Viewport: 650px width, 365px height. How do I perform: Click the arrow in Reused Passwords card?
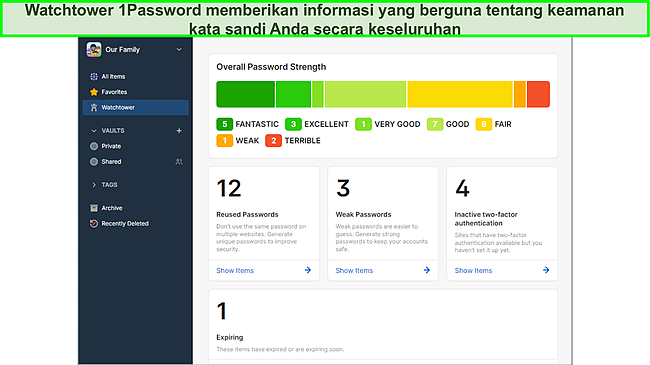coord(308,270)
